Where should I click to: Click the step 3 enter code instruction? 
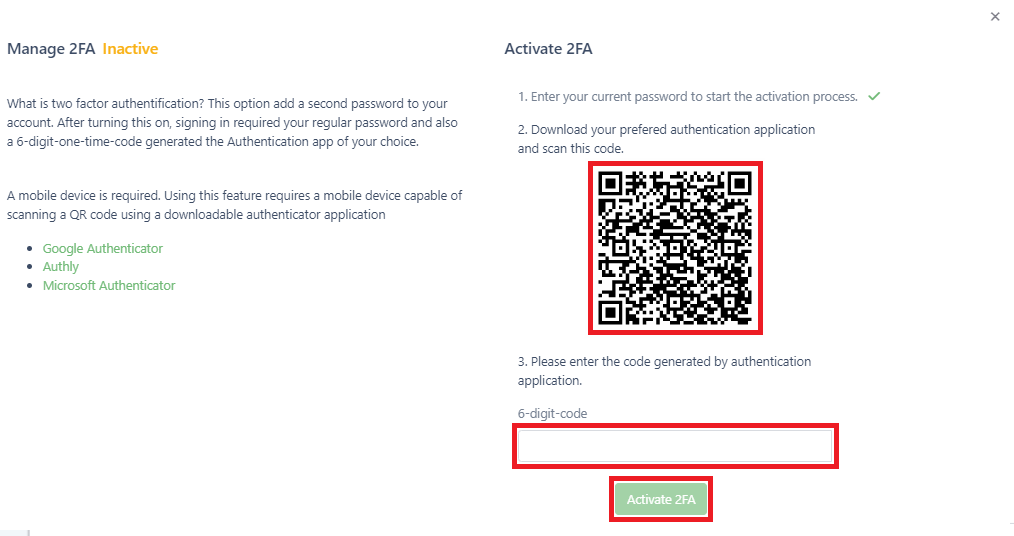664,370
